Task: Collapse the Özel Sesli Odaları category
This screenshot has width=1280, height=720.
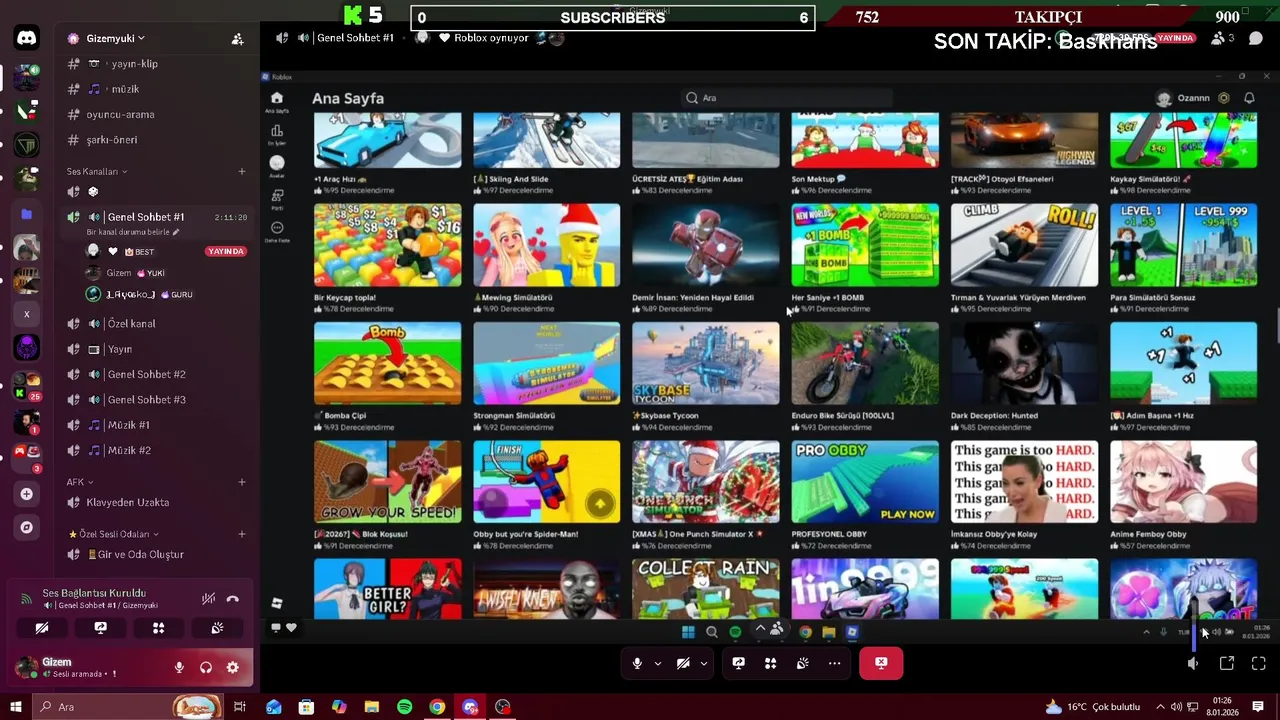Action: 113,534
